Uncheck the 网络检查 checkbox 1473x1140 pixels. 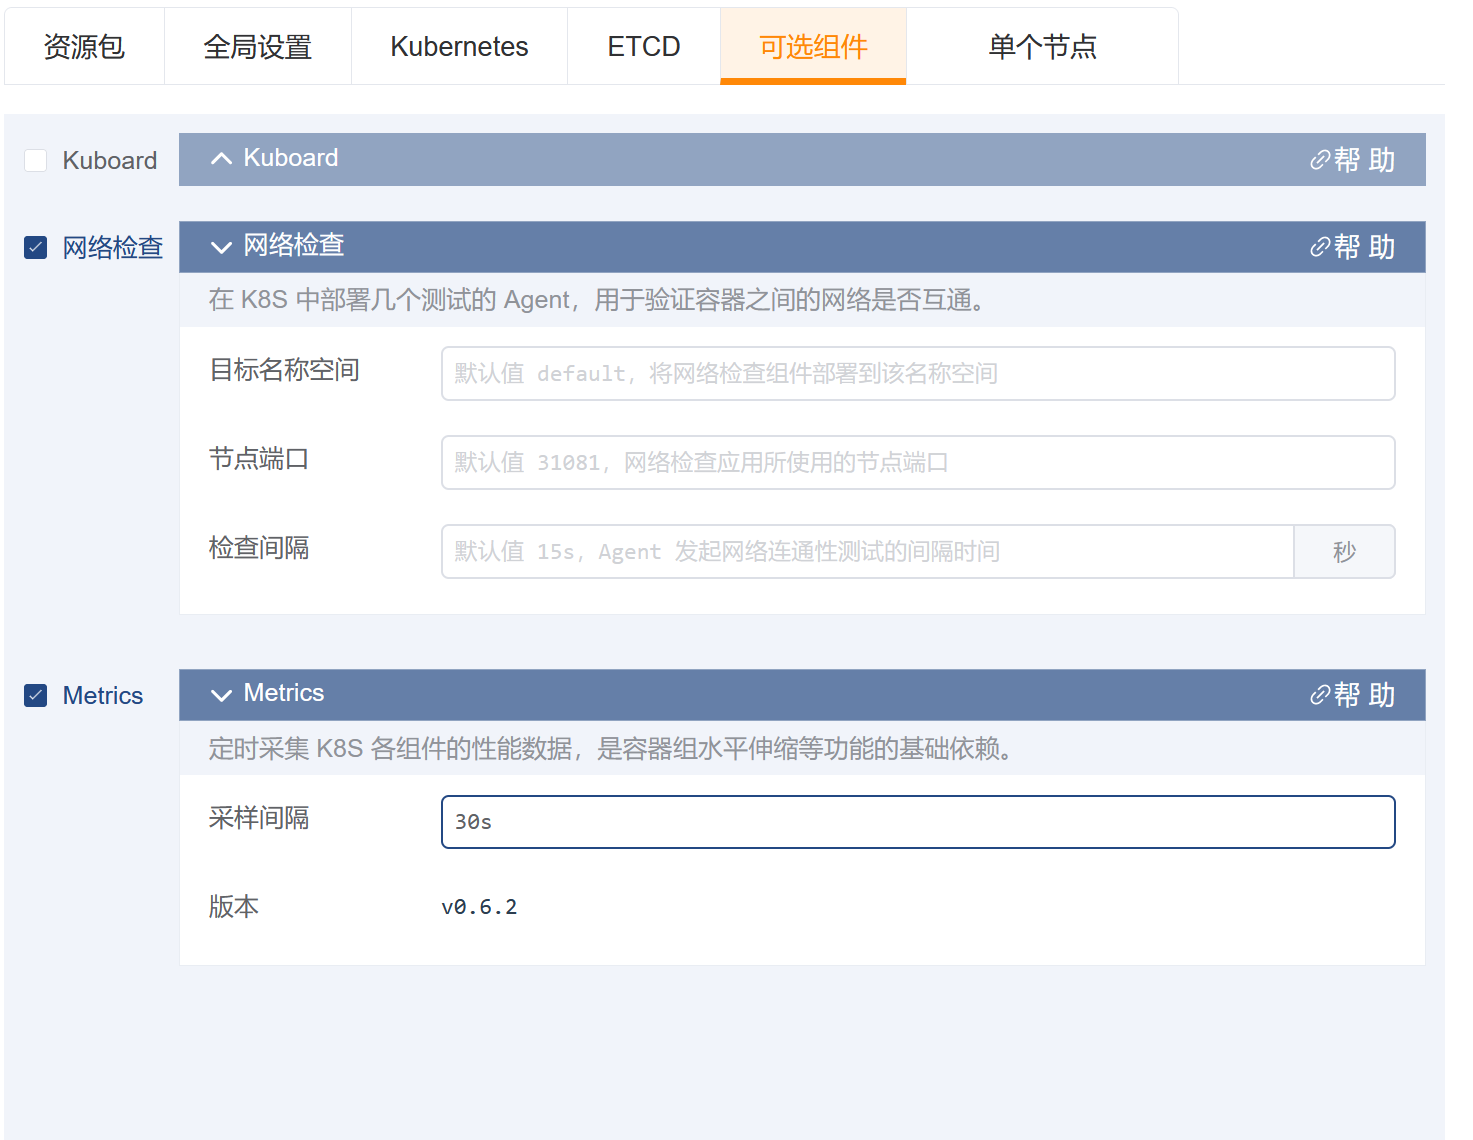coord(36,247)
